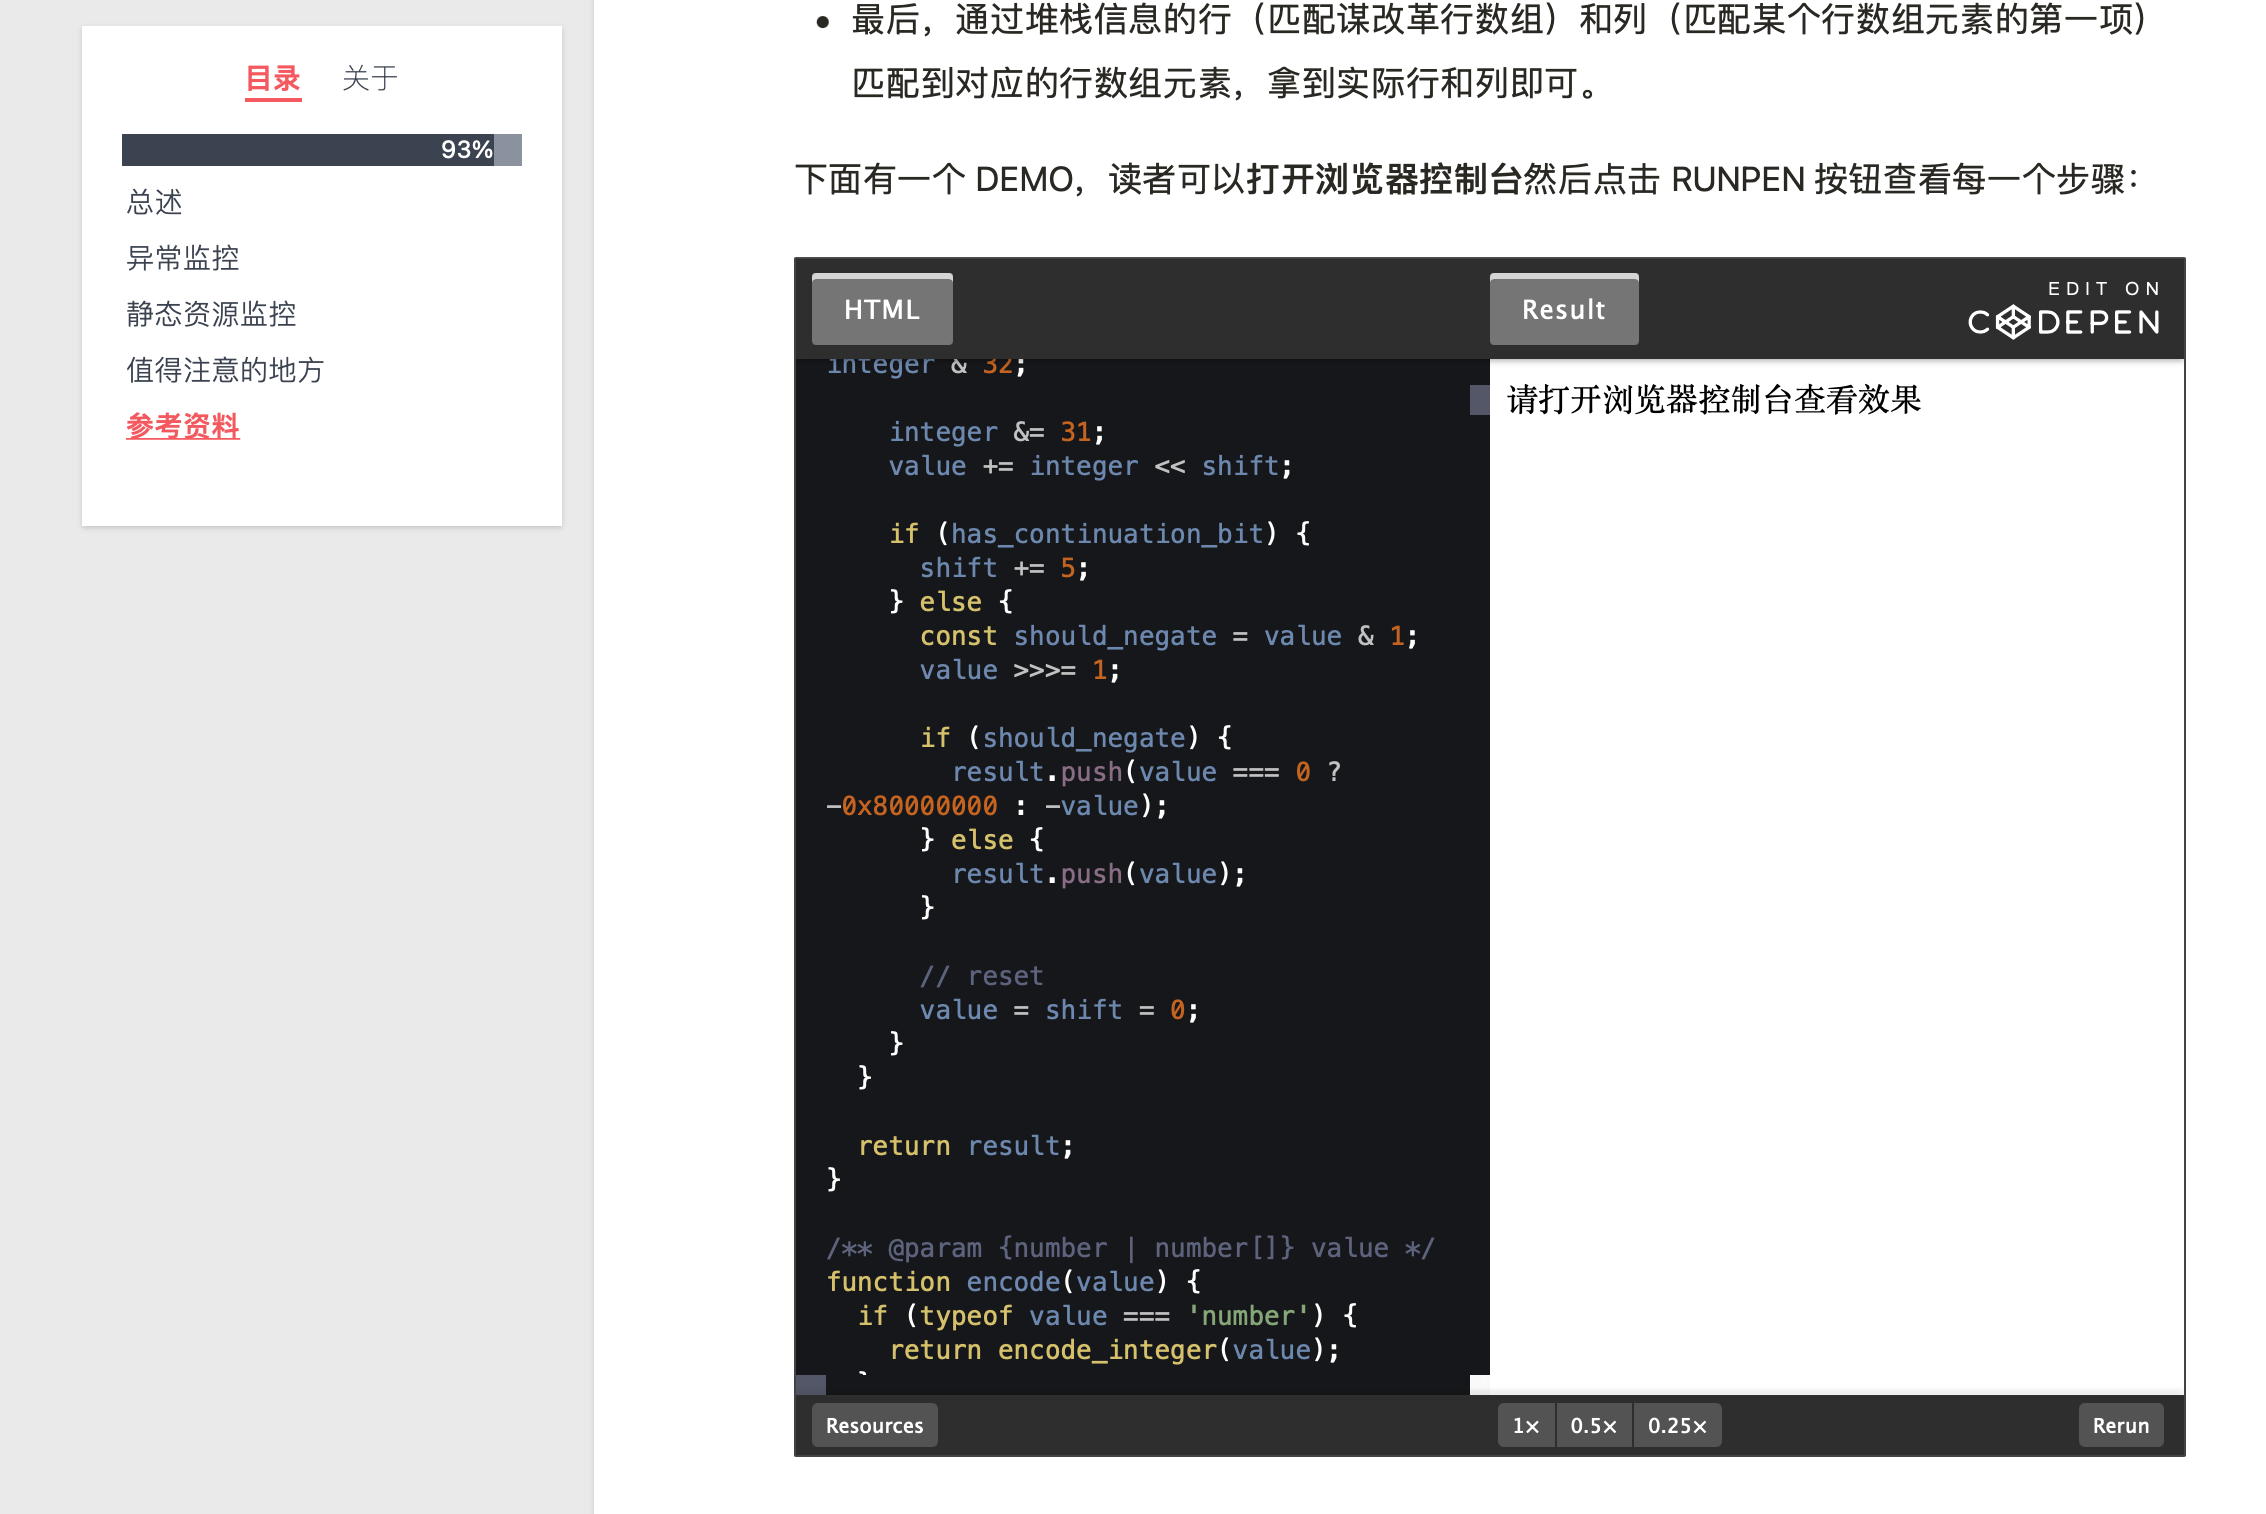Open the 静态资源监控 section
This screenshot has height=1514, width=2266.
pyautogui.click(x=210, y=314)
